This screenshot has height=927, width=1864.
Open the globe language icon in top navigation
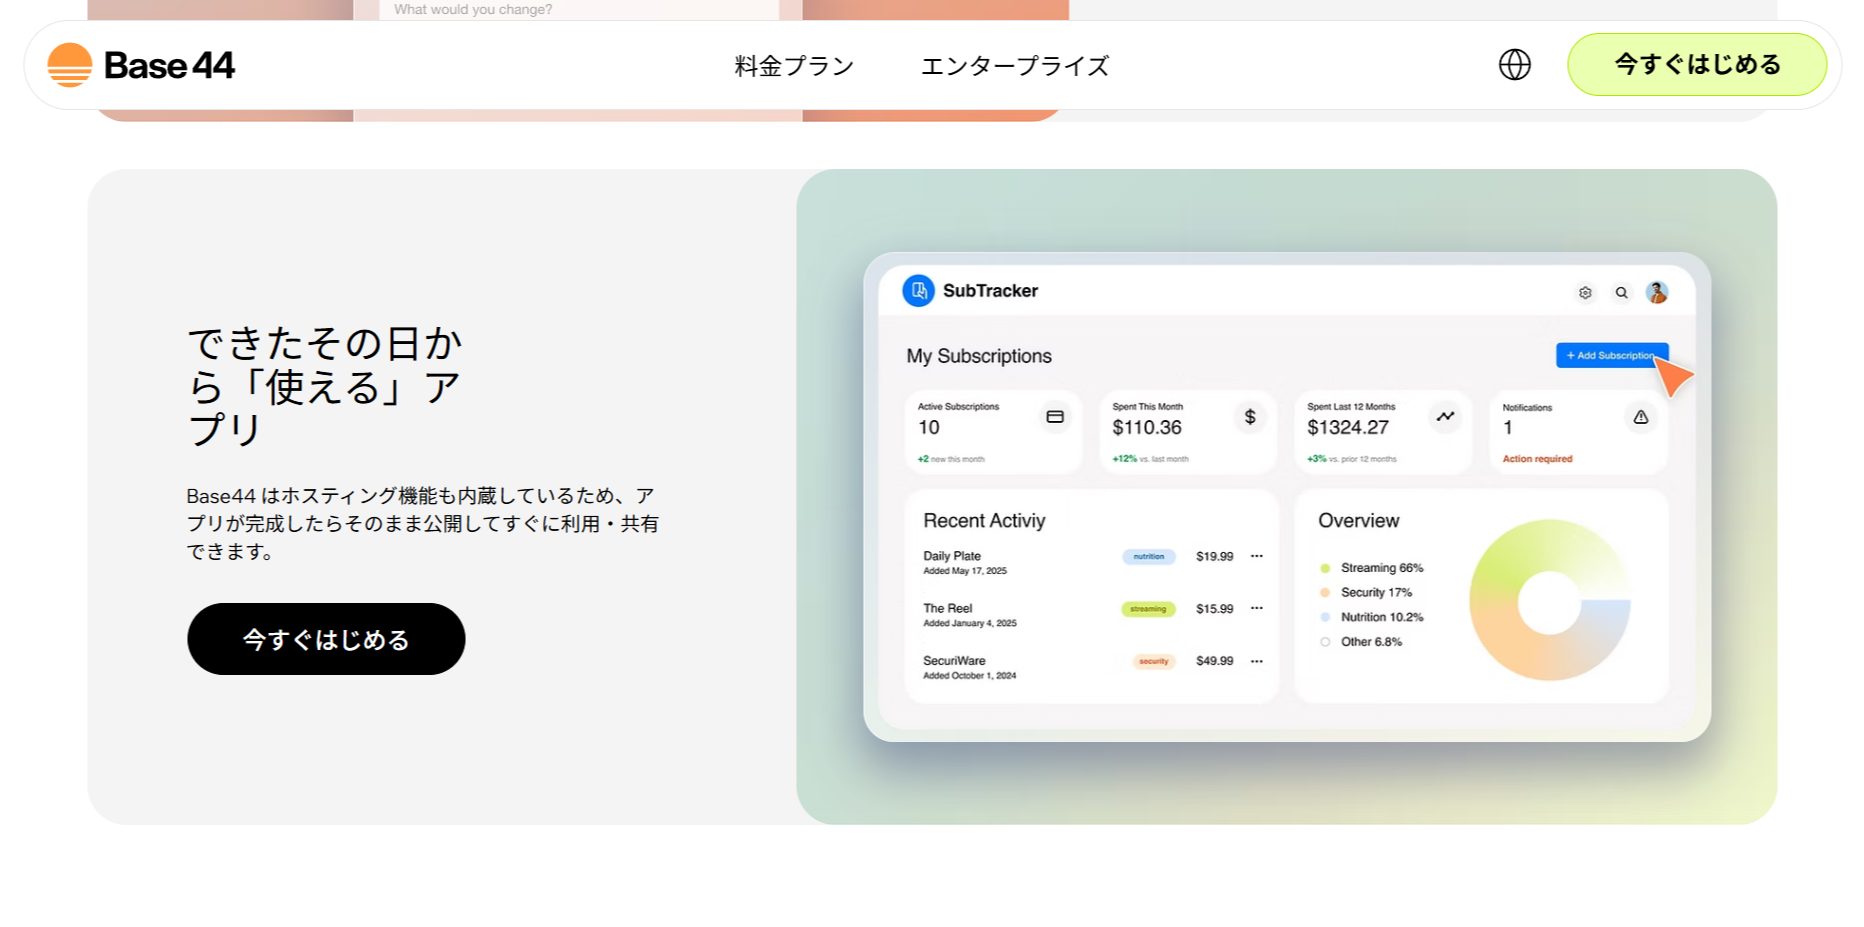(1515, 65)
